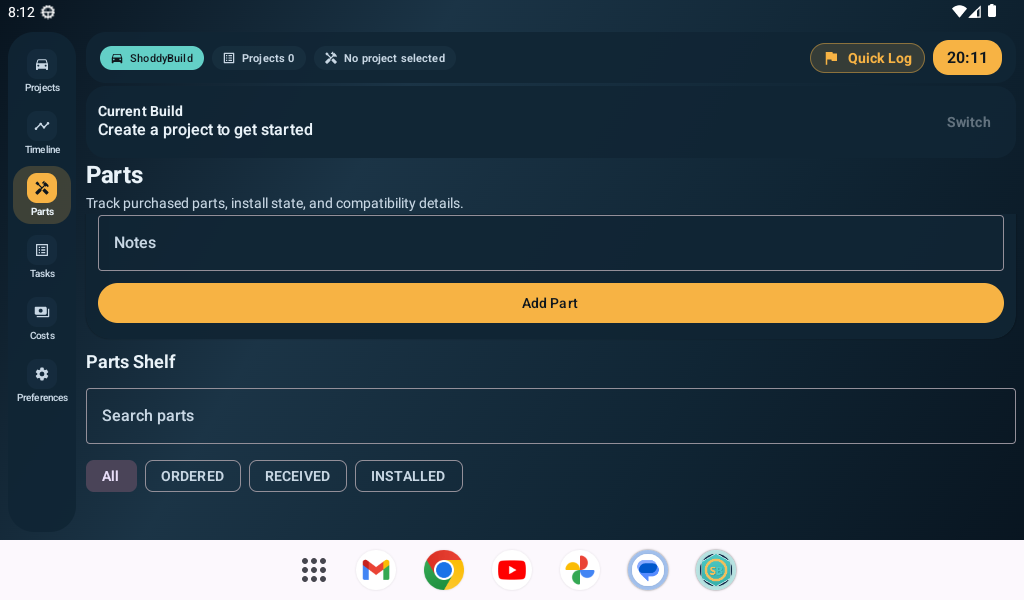The image size is (1024, 600).
Task: Open the app drawer grid icon
Action: coord(314,570)
